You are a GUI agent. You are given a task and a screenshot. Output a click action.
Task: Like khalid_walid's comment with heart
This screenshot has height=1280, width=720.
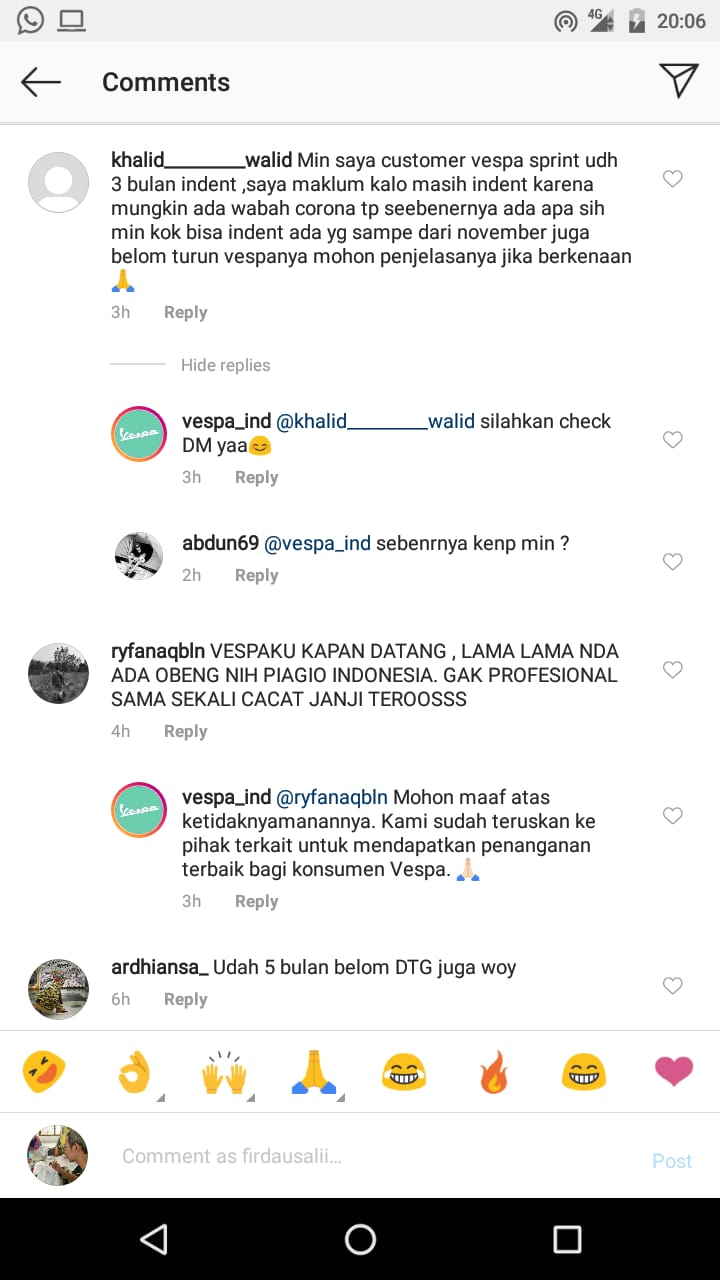(673, 179)
